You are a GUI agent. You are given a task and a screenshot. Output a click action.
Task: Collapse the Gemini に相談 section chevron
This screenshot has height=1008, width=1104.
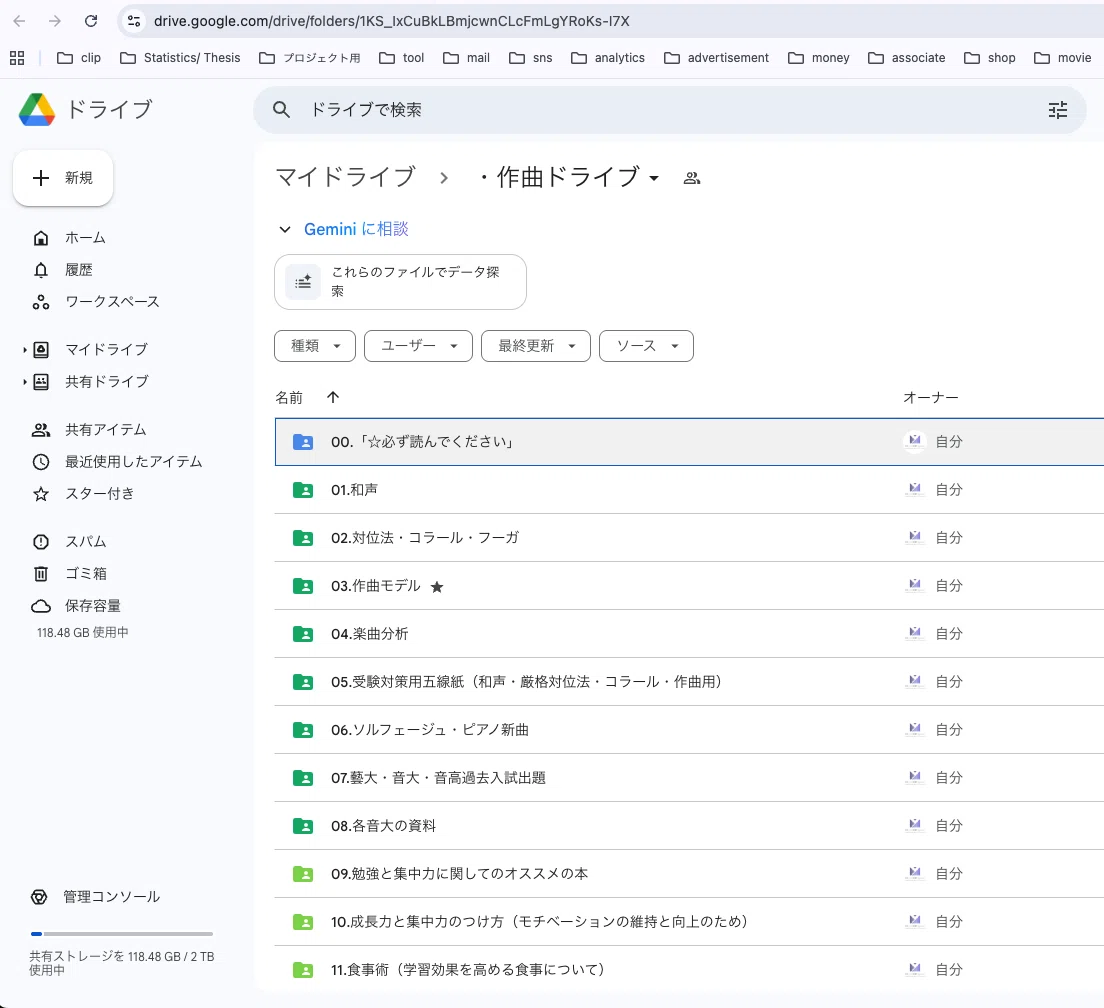click(284, 229)
